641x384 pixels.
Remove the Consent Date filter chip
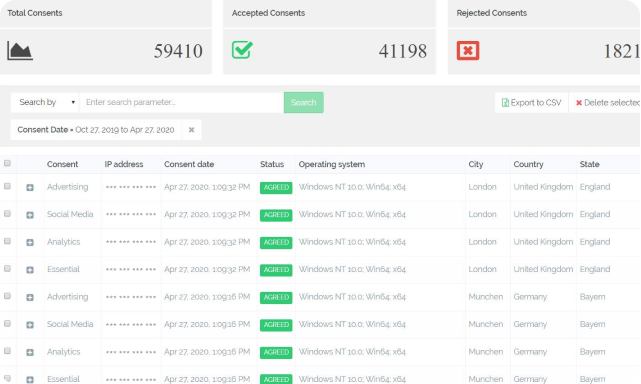(x=191, y=130)
